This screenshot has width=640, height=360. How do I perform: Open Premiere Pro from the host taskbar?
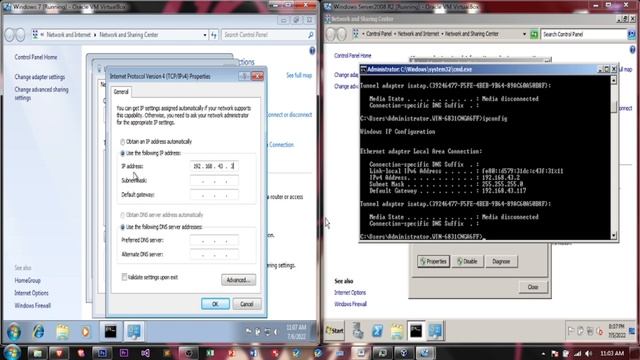[x=124, y=353]
